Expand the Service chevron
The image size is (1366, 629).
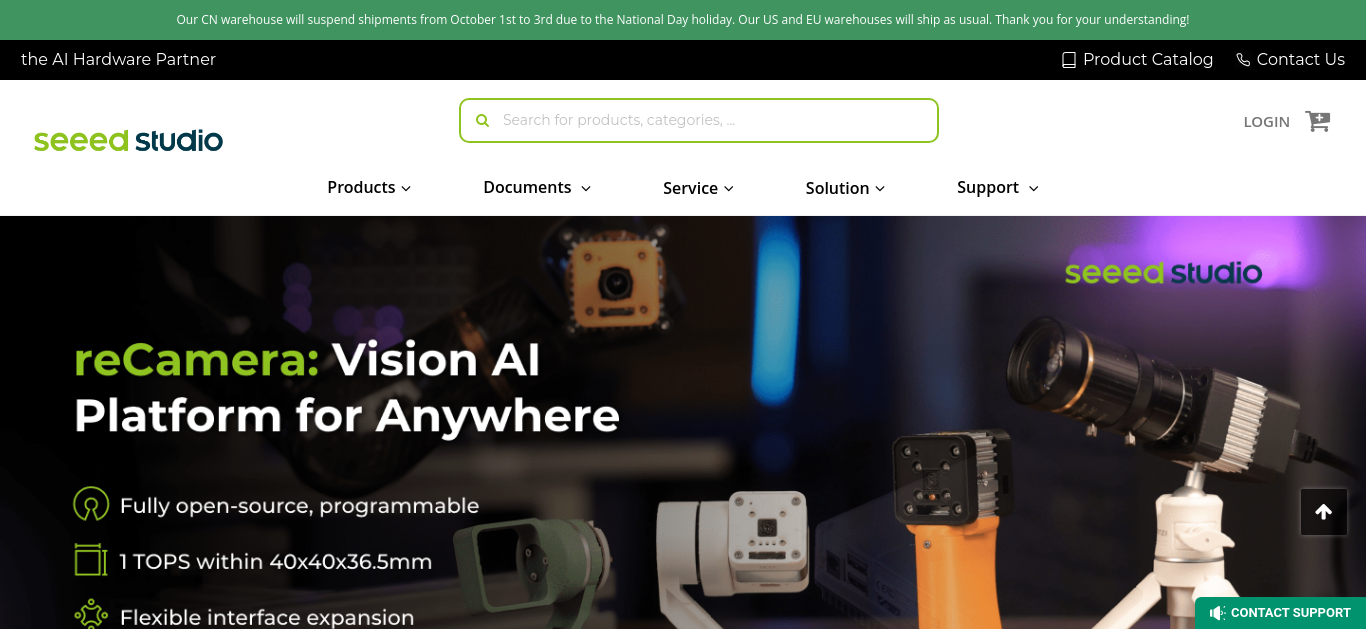729,188
